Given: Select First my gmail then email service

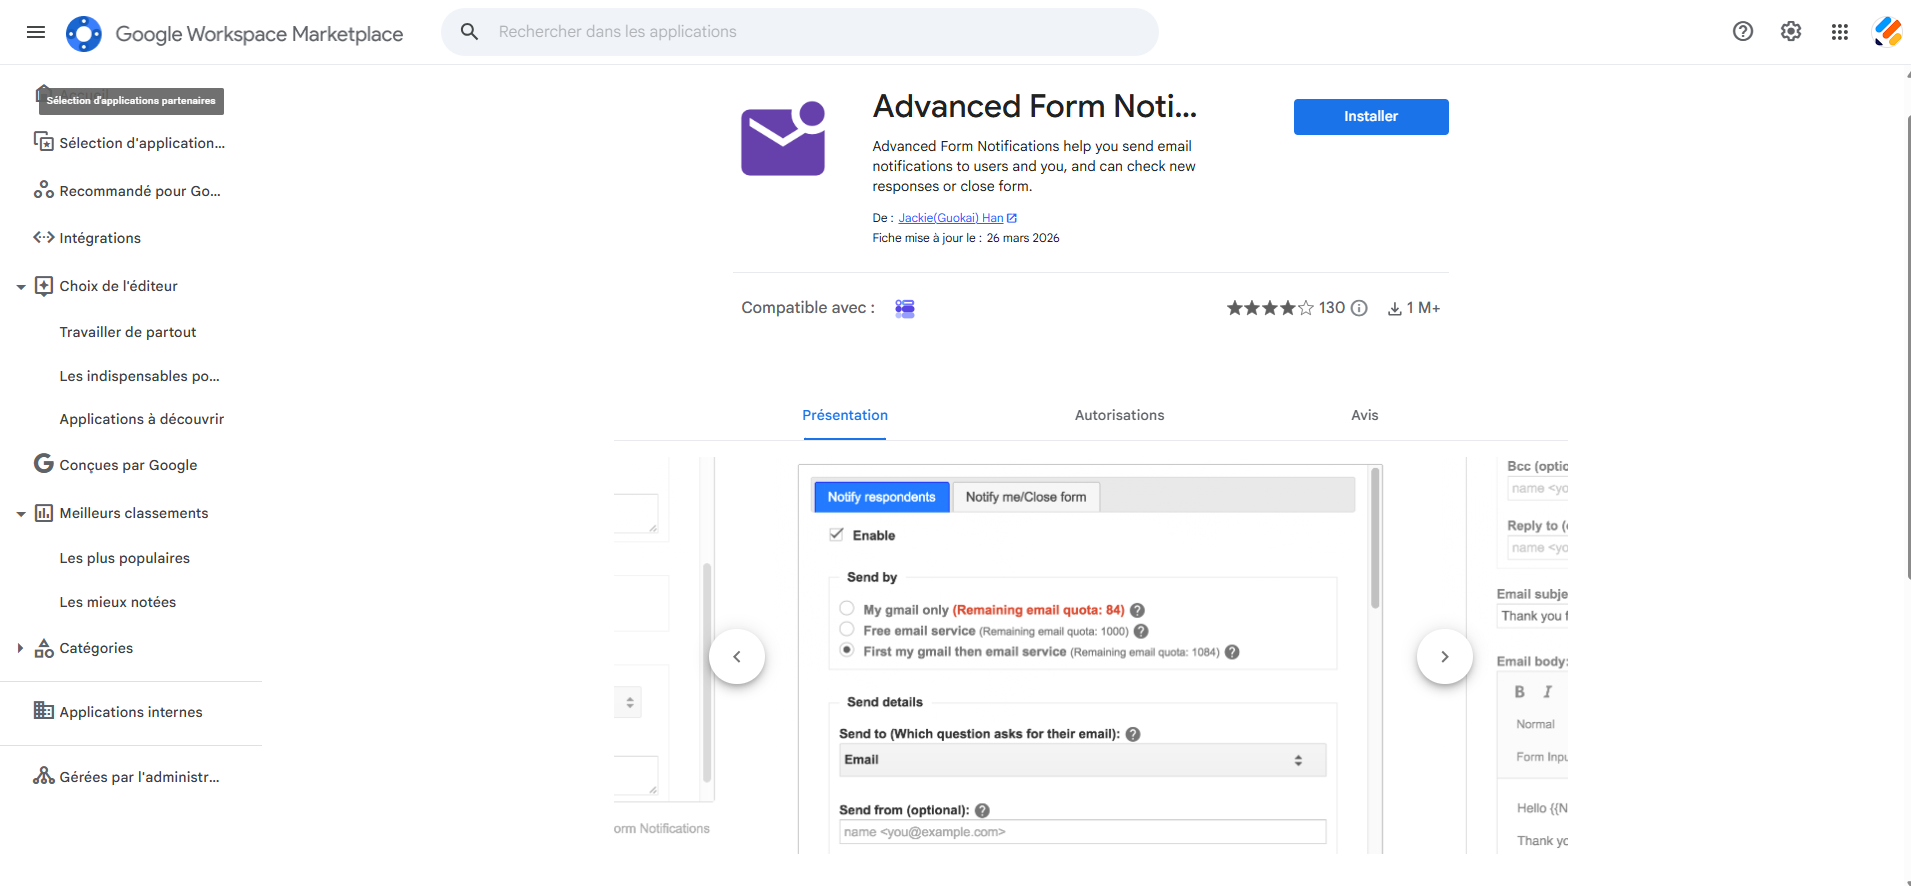Looking at the screenshot, I should 847,650.
